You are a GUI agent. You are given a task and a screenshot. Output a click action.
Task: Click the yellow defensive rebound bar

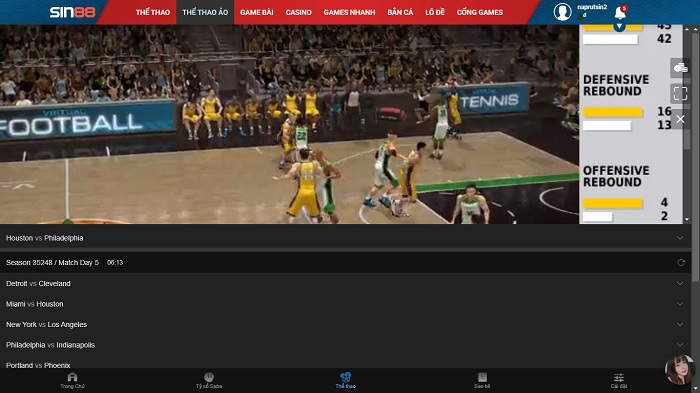click(612, 112)
